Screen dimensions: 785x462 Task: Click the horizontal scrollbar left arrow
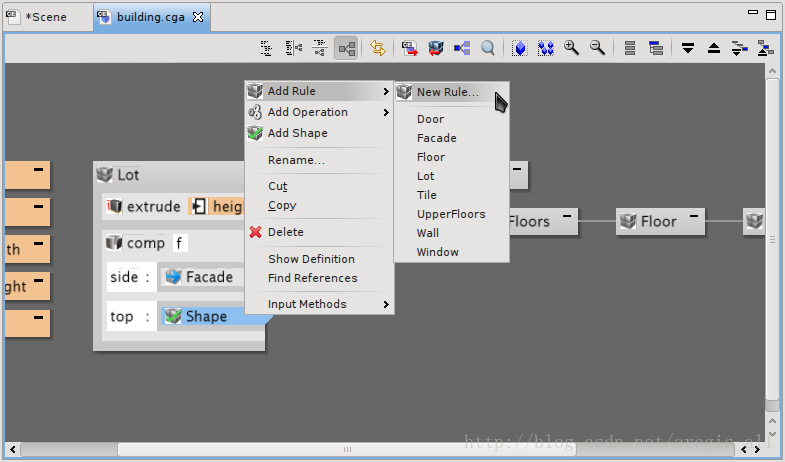(x=13, y=449)
